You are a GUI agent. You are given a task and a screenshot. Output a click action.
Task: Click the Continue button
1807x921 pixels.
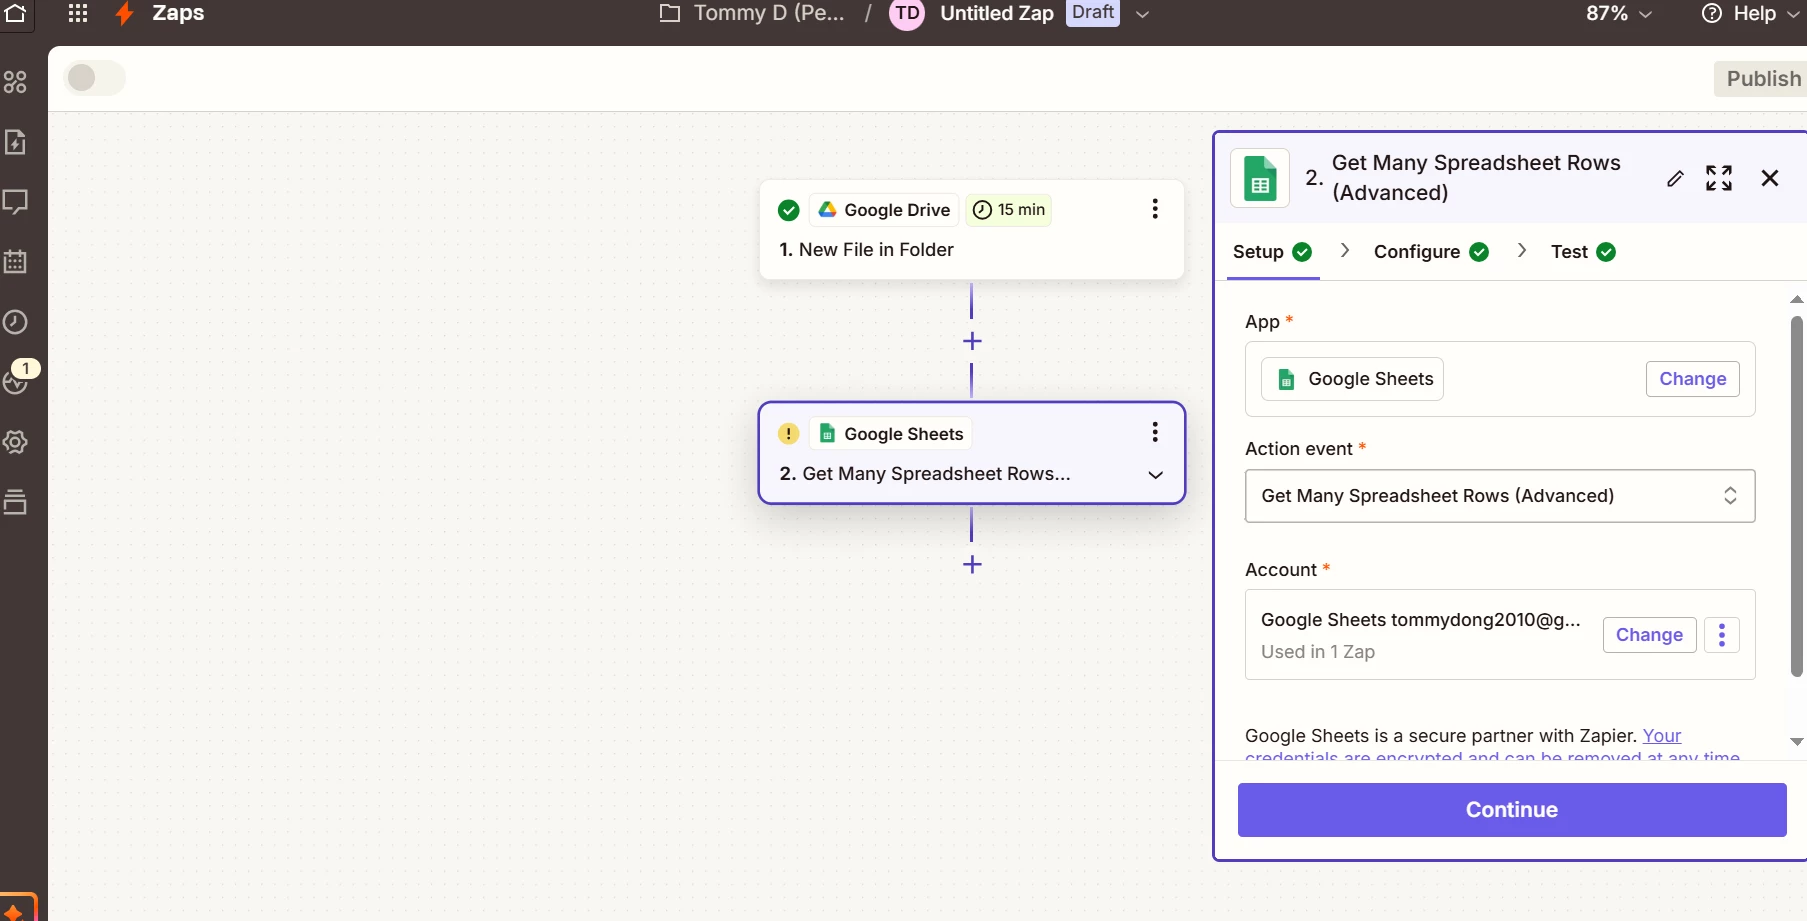pos(1511,810)
